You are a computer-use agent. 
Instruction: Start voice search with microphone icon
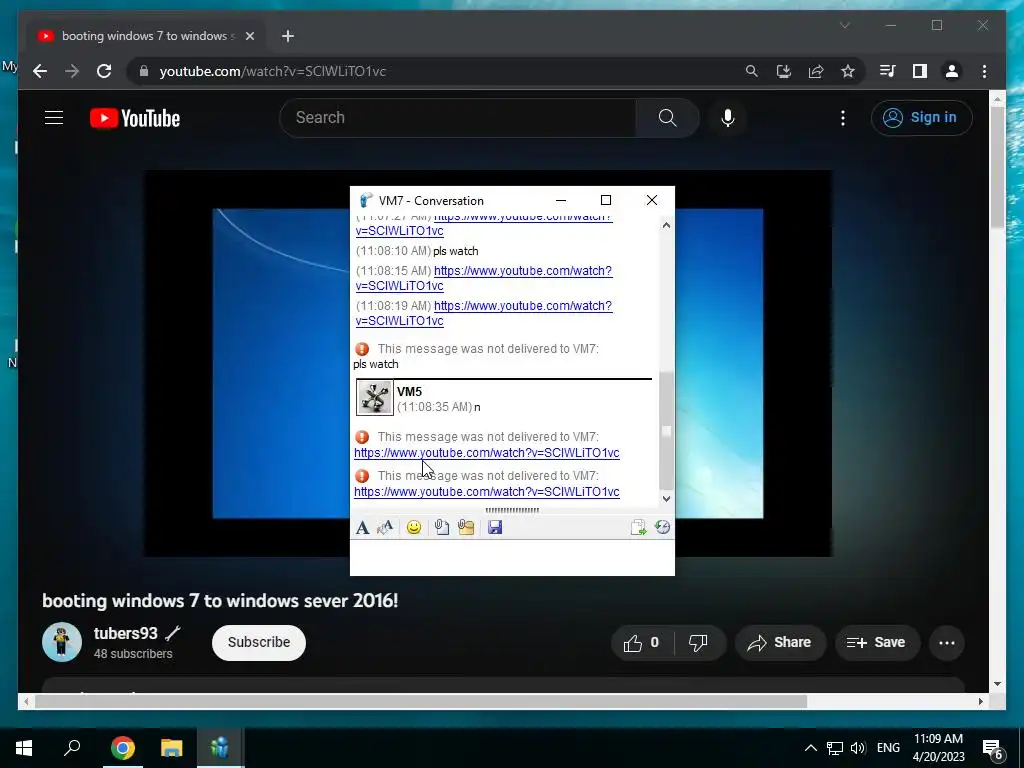pyautogui.click(x=728, y=118)
